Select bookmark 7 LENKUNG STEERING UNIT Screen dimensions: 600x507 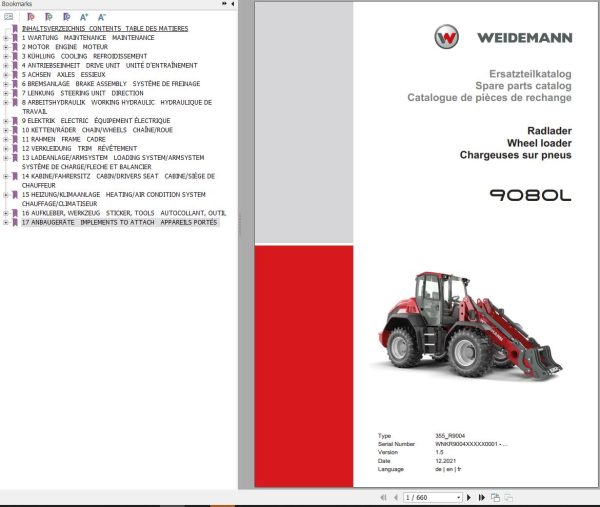coord(83,93)
